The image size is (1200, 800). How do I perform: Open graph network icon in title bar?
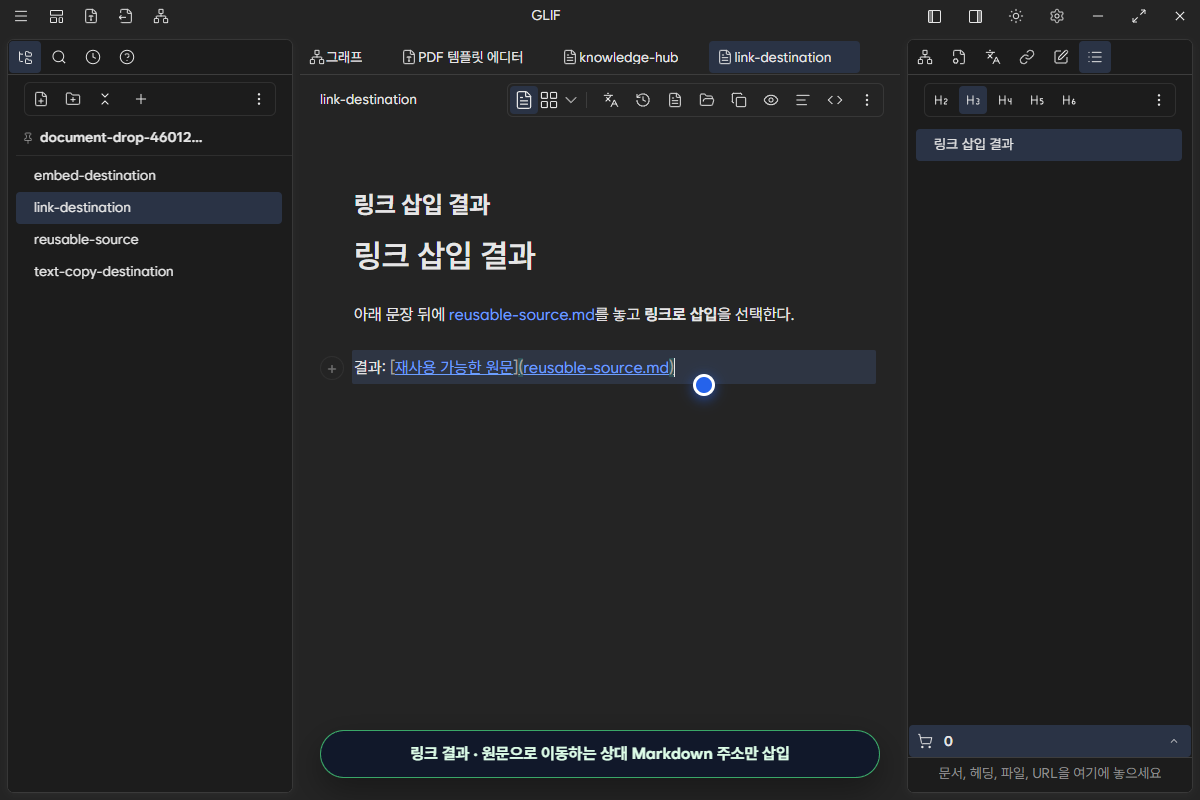(x=161, y=16)
